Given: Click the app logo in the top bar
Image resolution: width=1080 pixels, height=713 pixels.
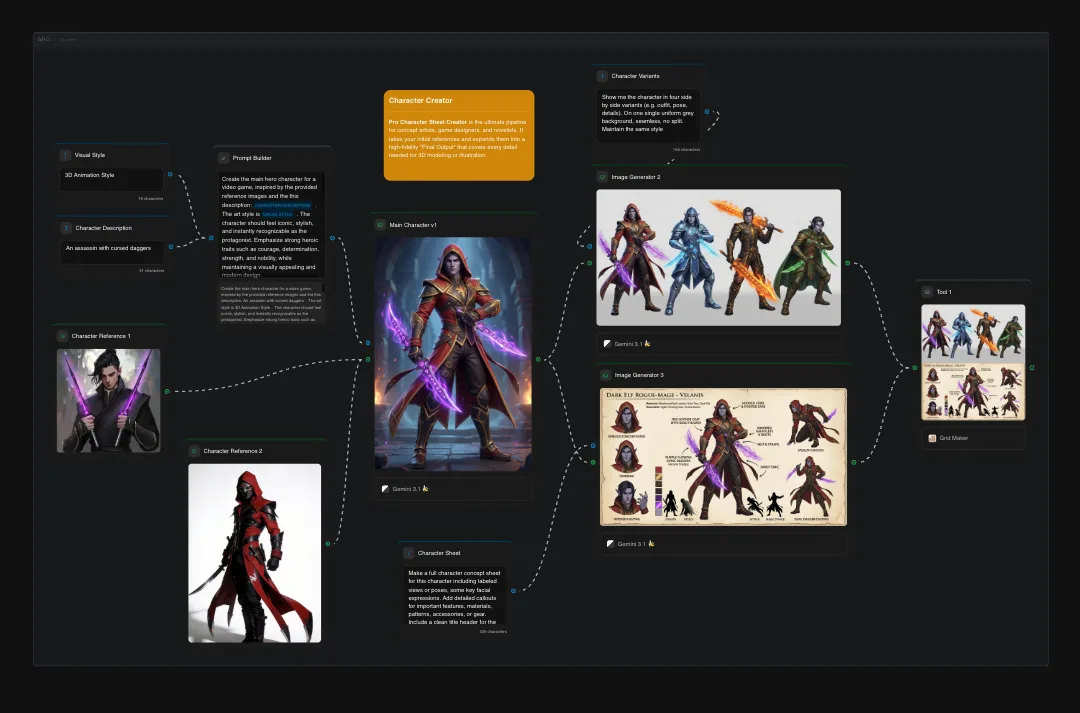Looking at the screenshot, I should click(44, 39).
